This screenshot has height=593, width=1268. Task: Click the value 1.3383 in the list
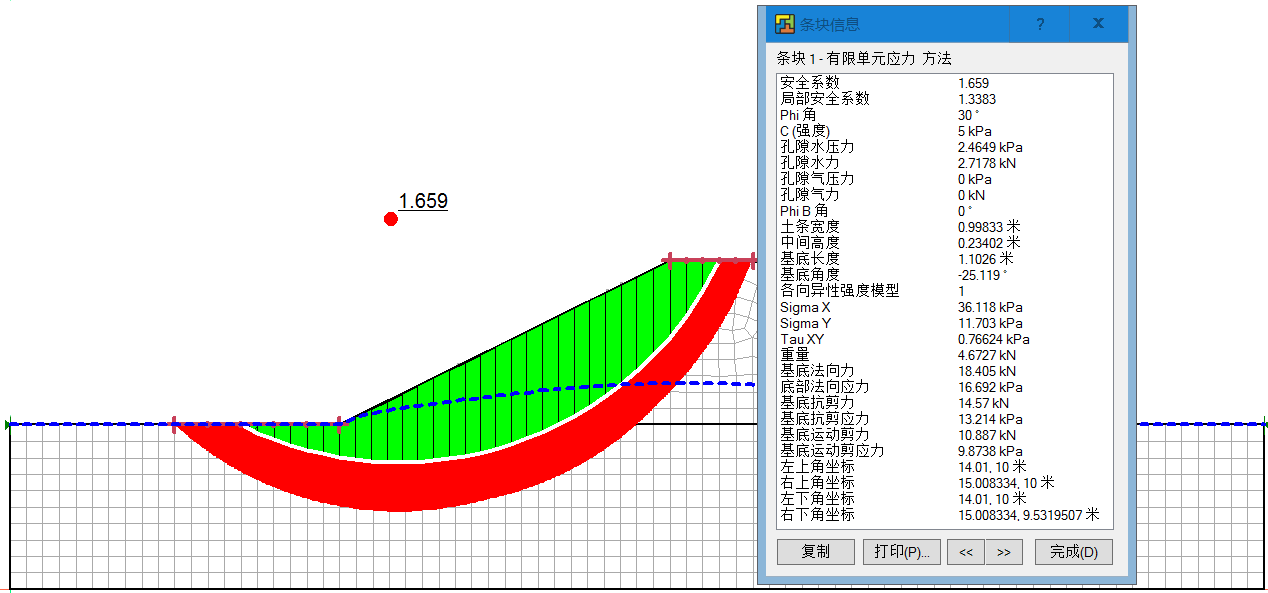[977, 99]
